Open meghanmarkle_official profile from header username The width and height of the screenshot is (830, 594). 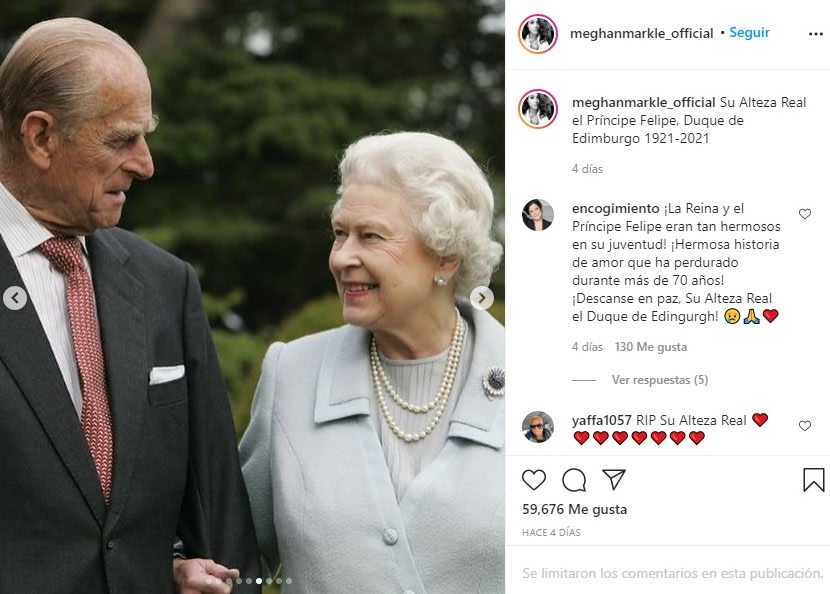pyautogui.click(x=642, y=33)
